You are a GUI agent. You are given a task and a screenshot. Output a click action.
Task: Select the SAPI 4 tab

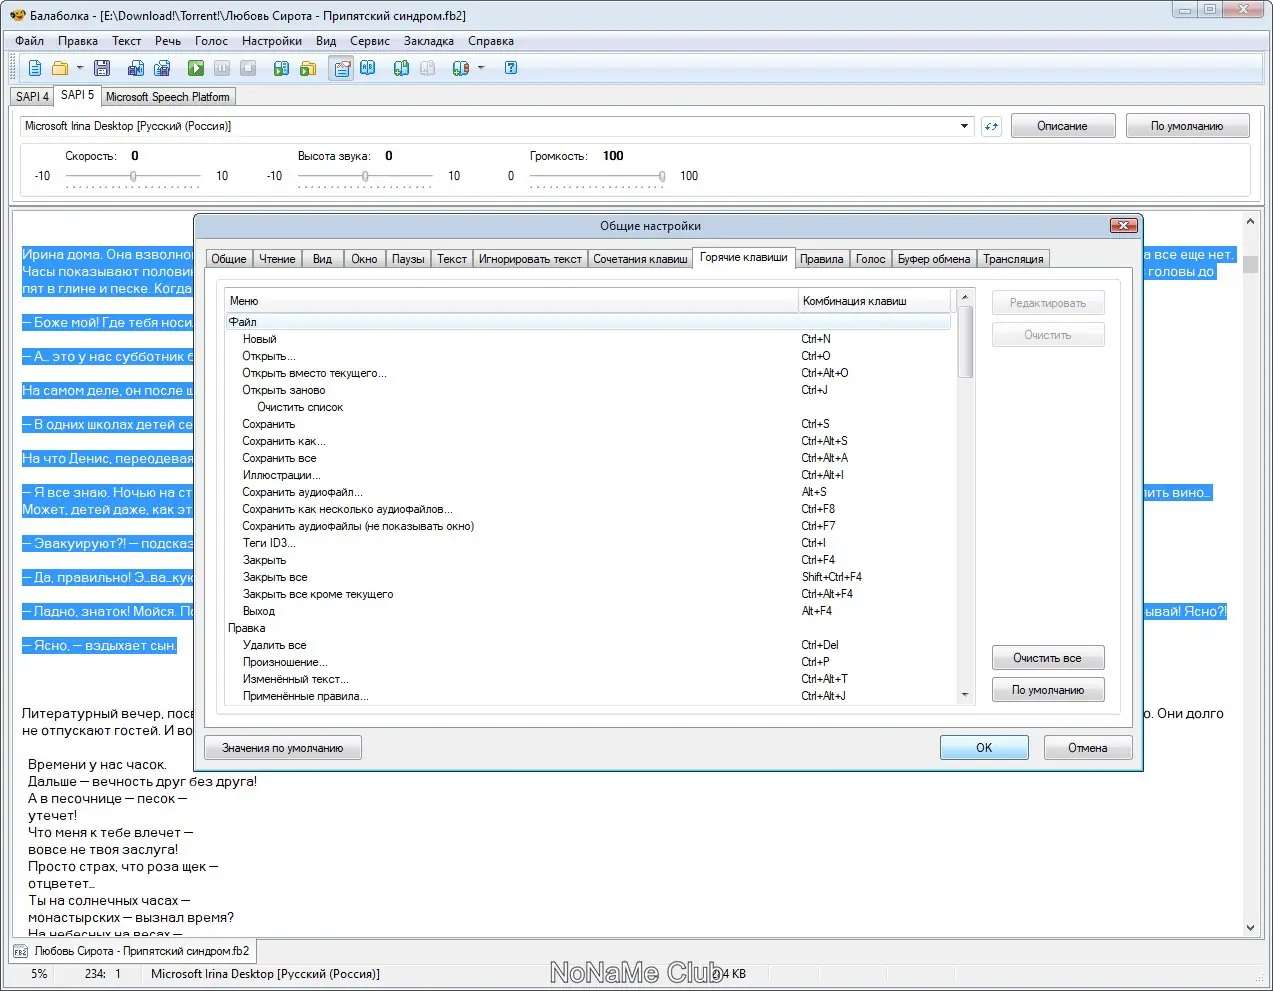coord(32,97)
